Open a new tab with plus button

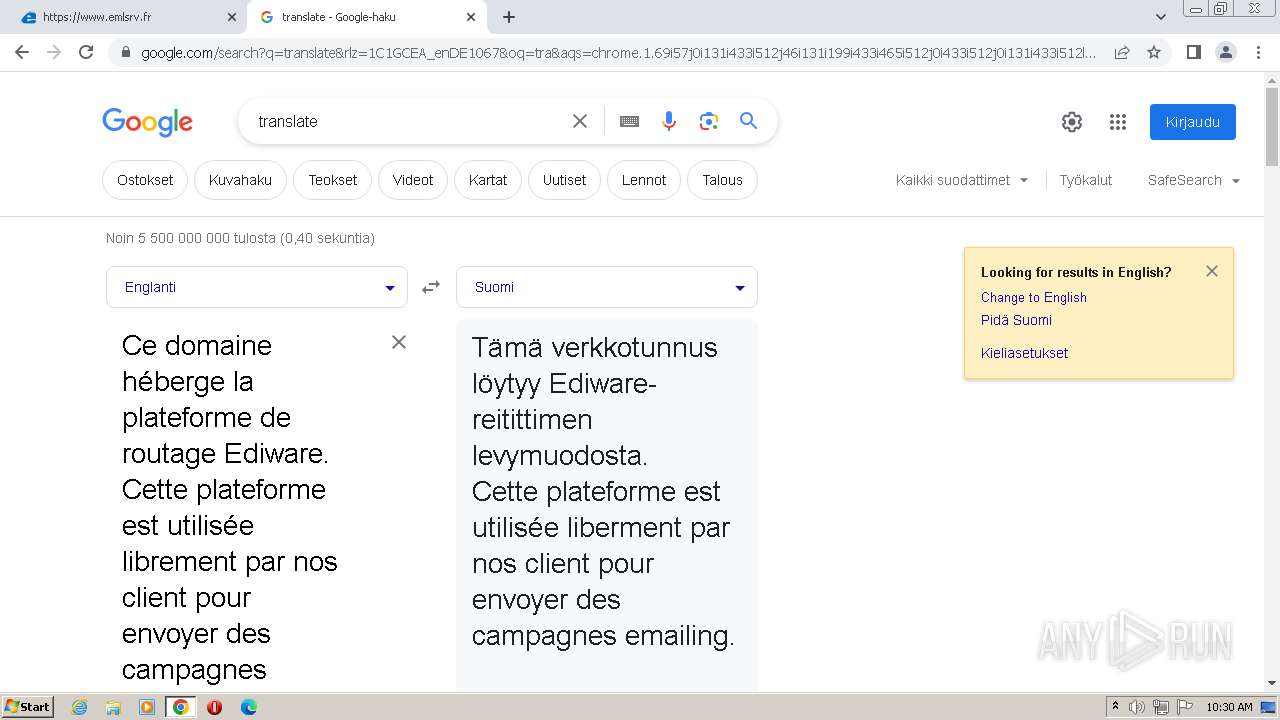pyautogui.click(x=509, y=17)
